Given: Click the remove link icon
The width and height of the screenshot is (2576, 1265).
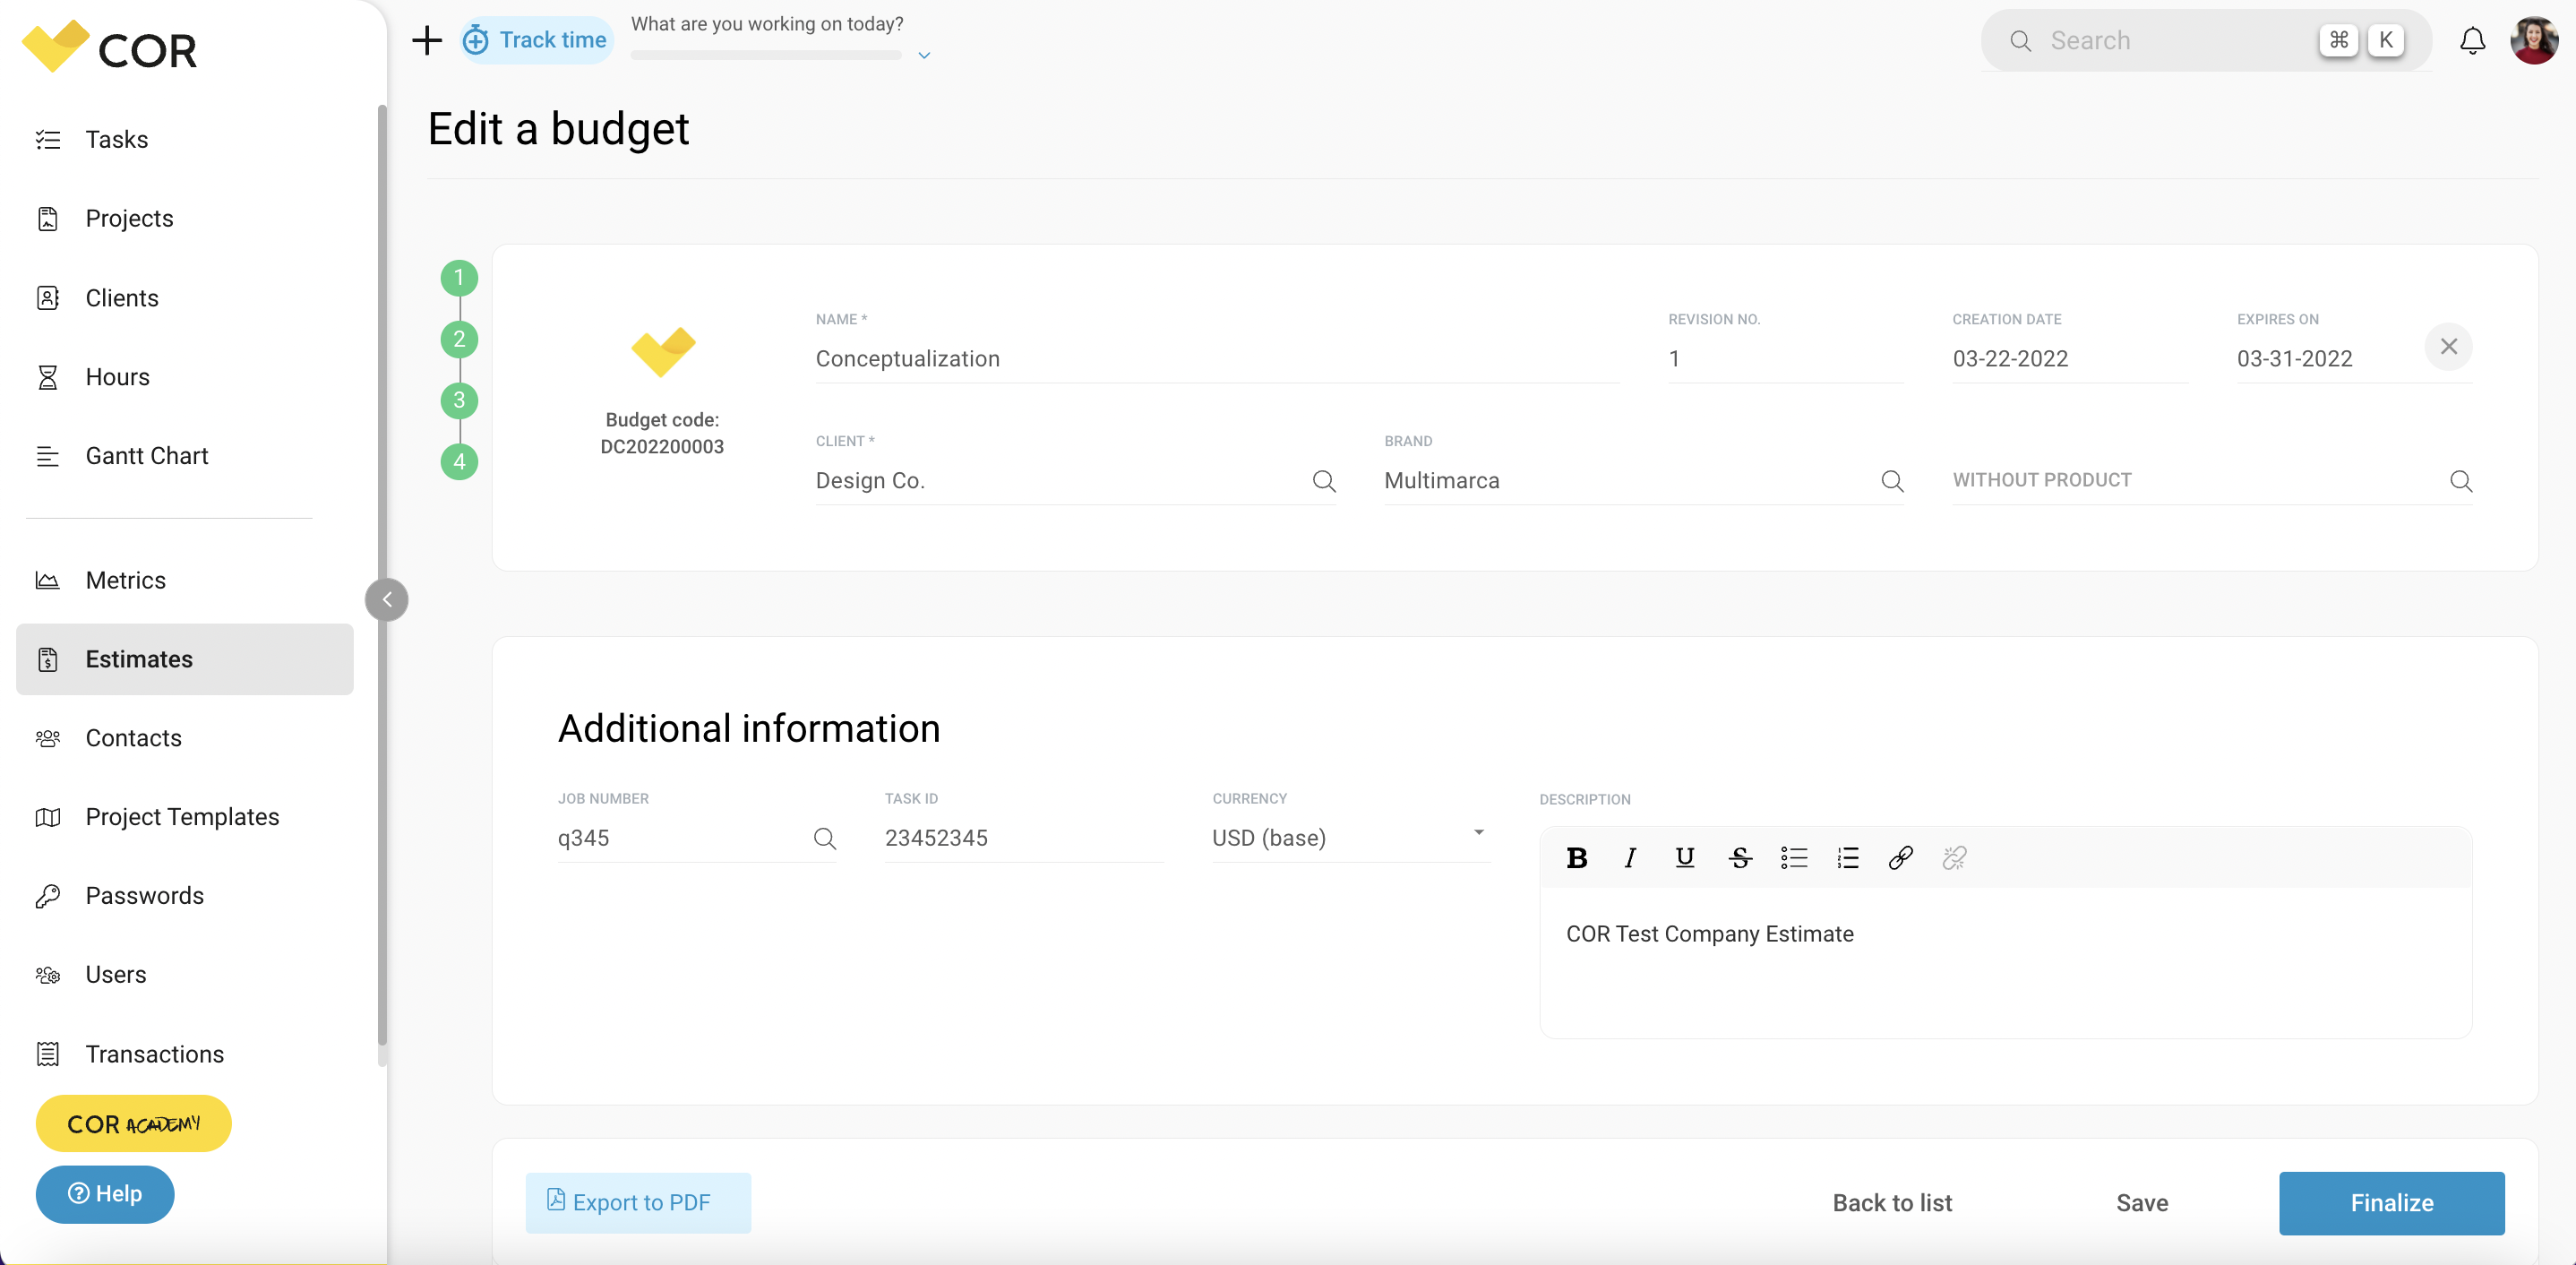Looking at the screenshot, I should tap(1954, 858).
